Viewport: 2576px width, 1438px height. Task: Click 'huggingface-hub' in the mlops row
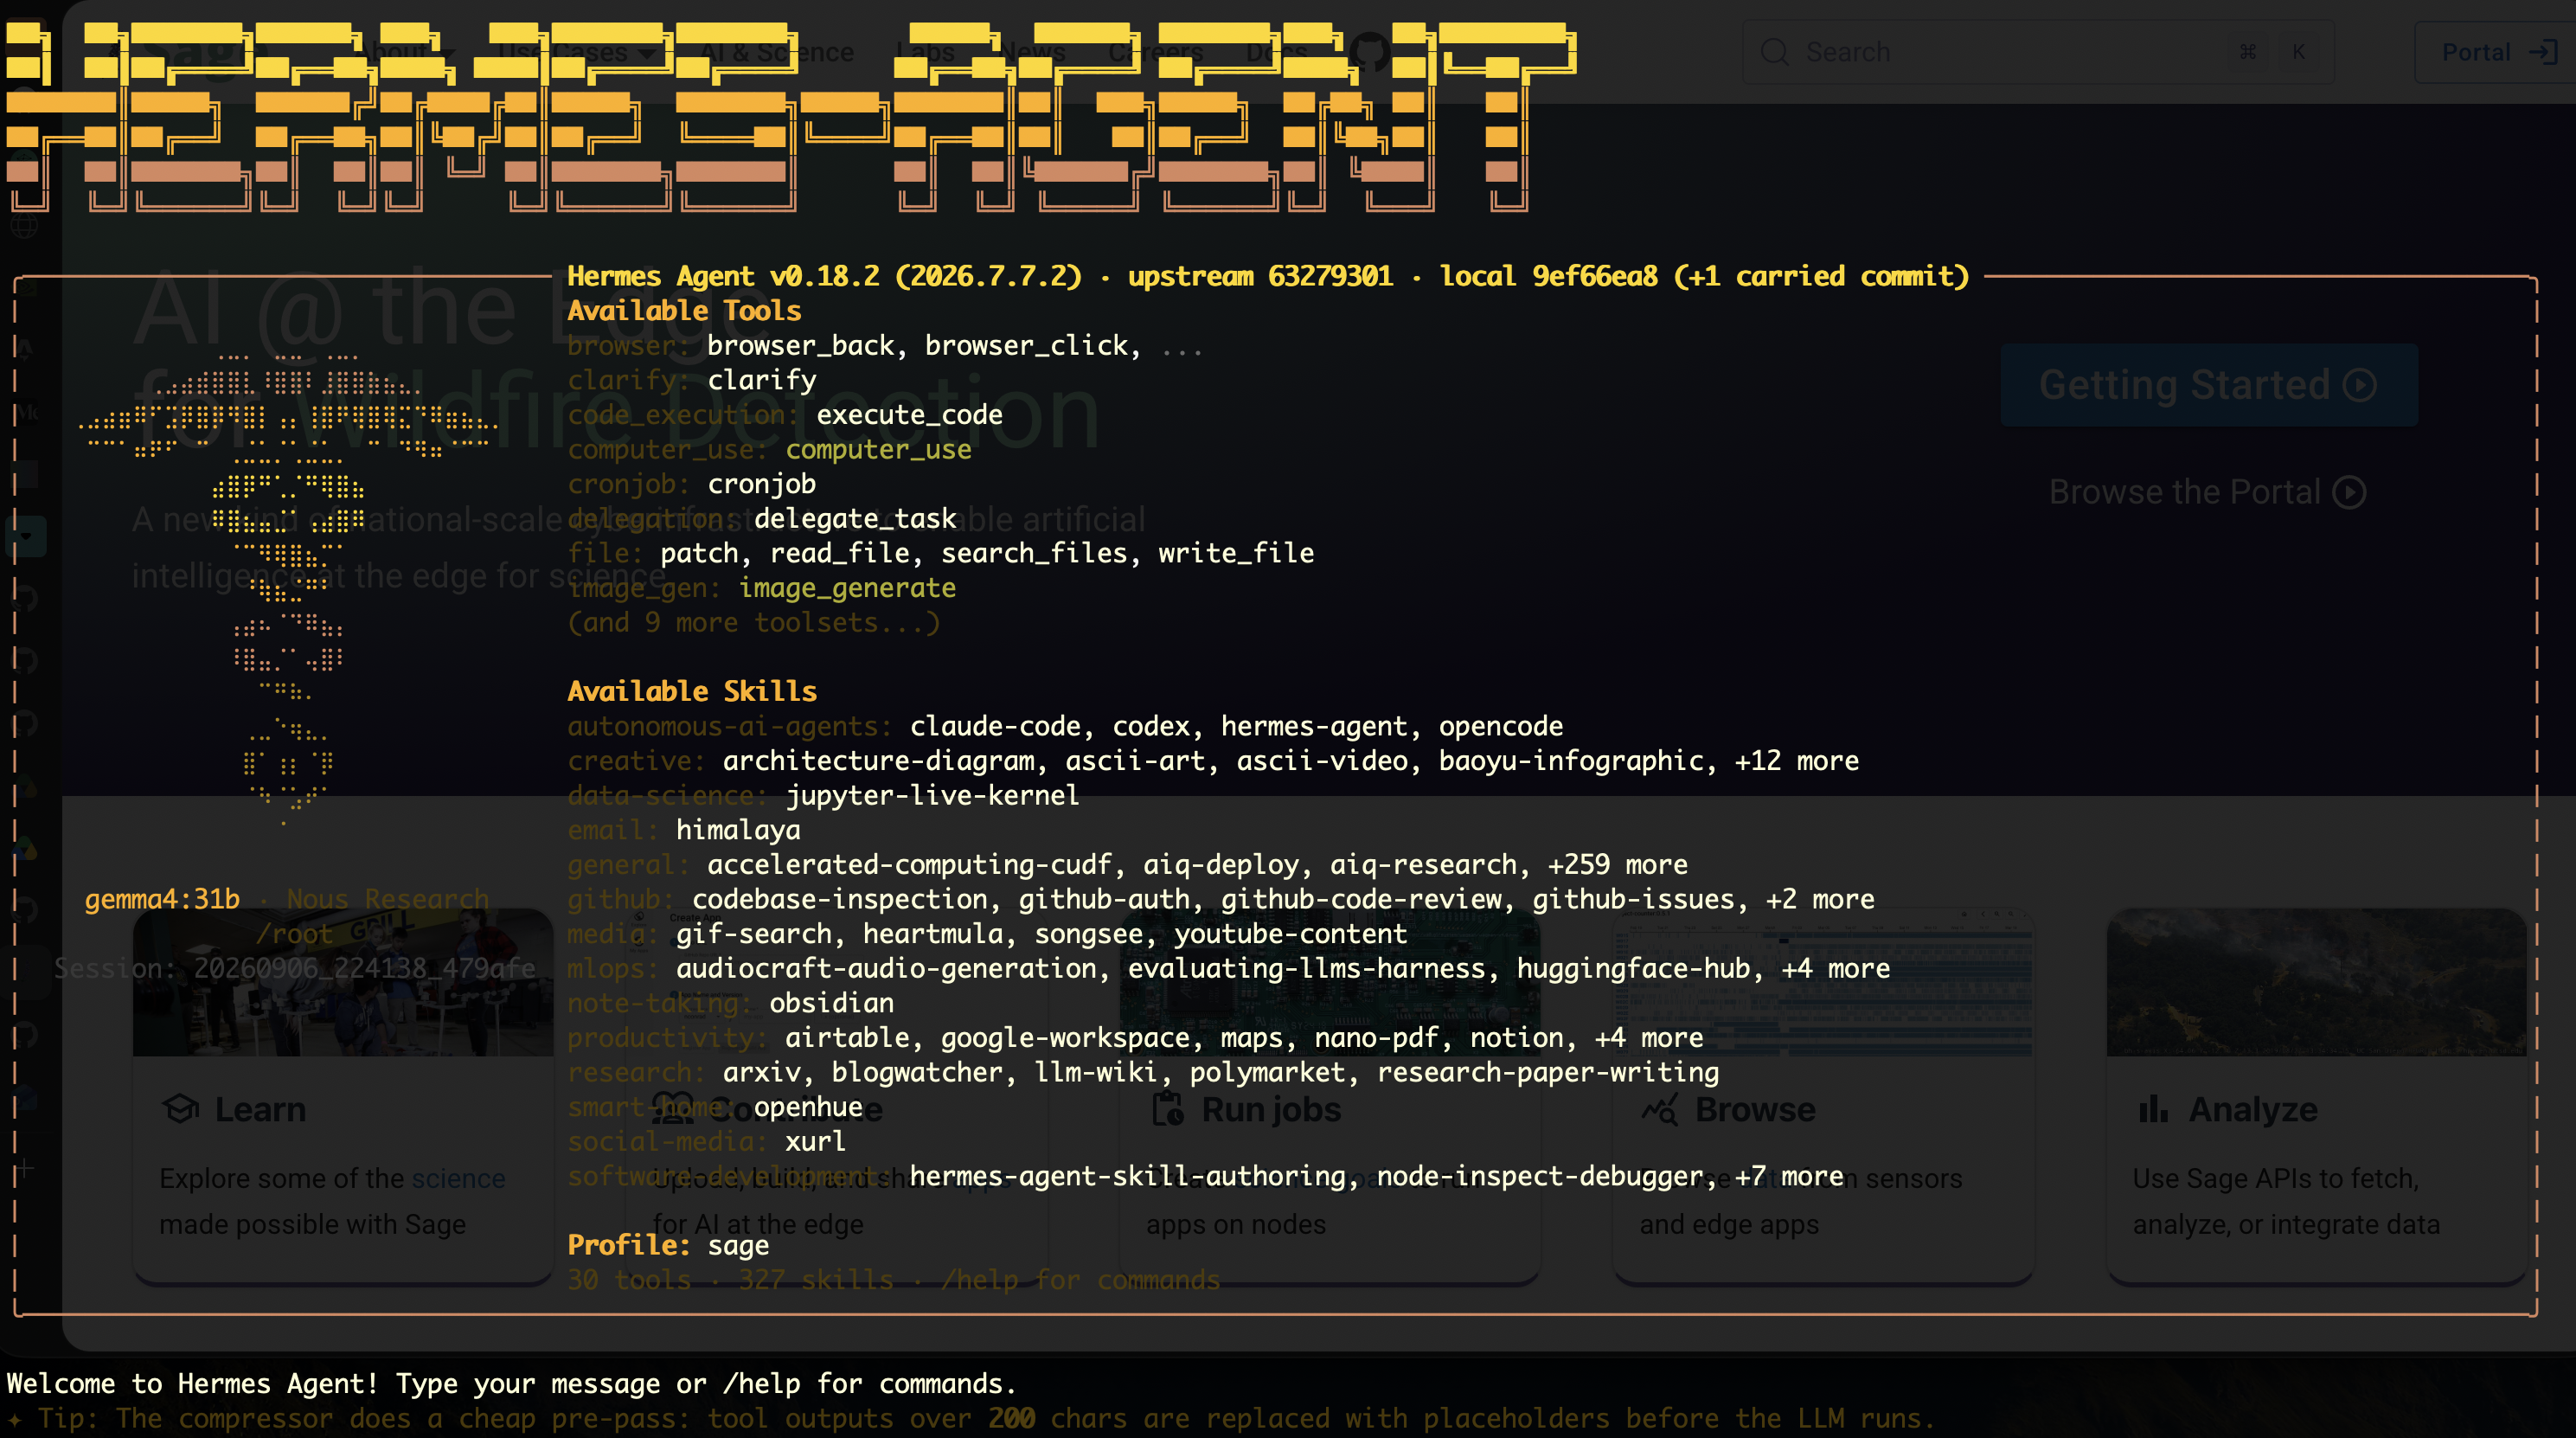(1633, 968)
